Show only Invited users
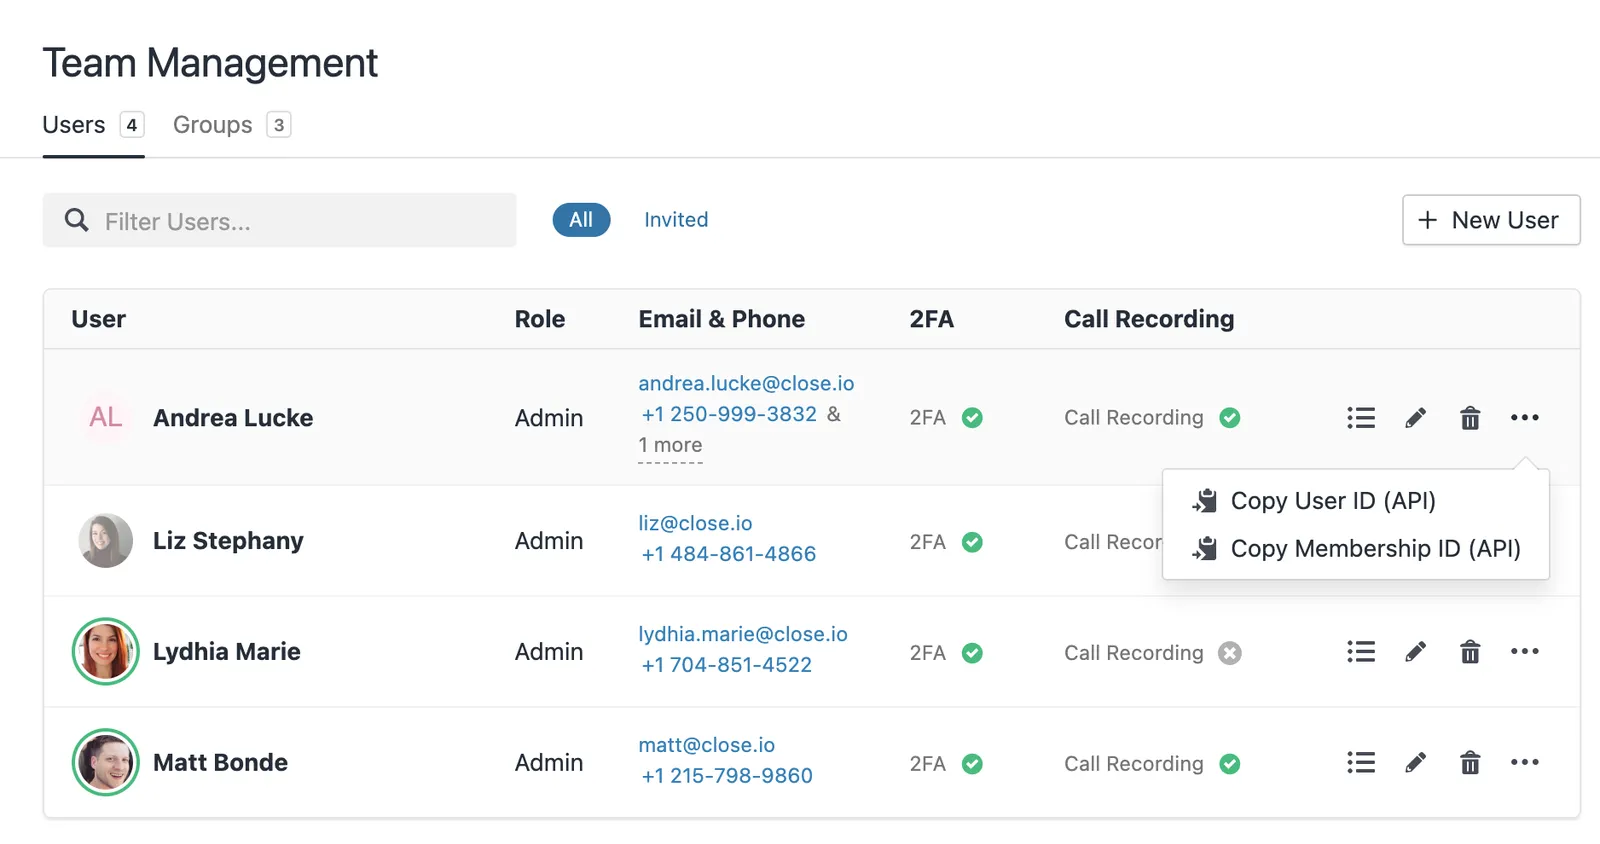This screenshot has width=1600, height=844. pyautogui.click(x=676, y=220)
